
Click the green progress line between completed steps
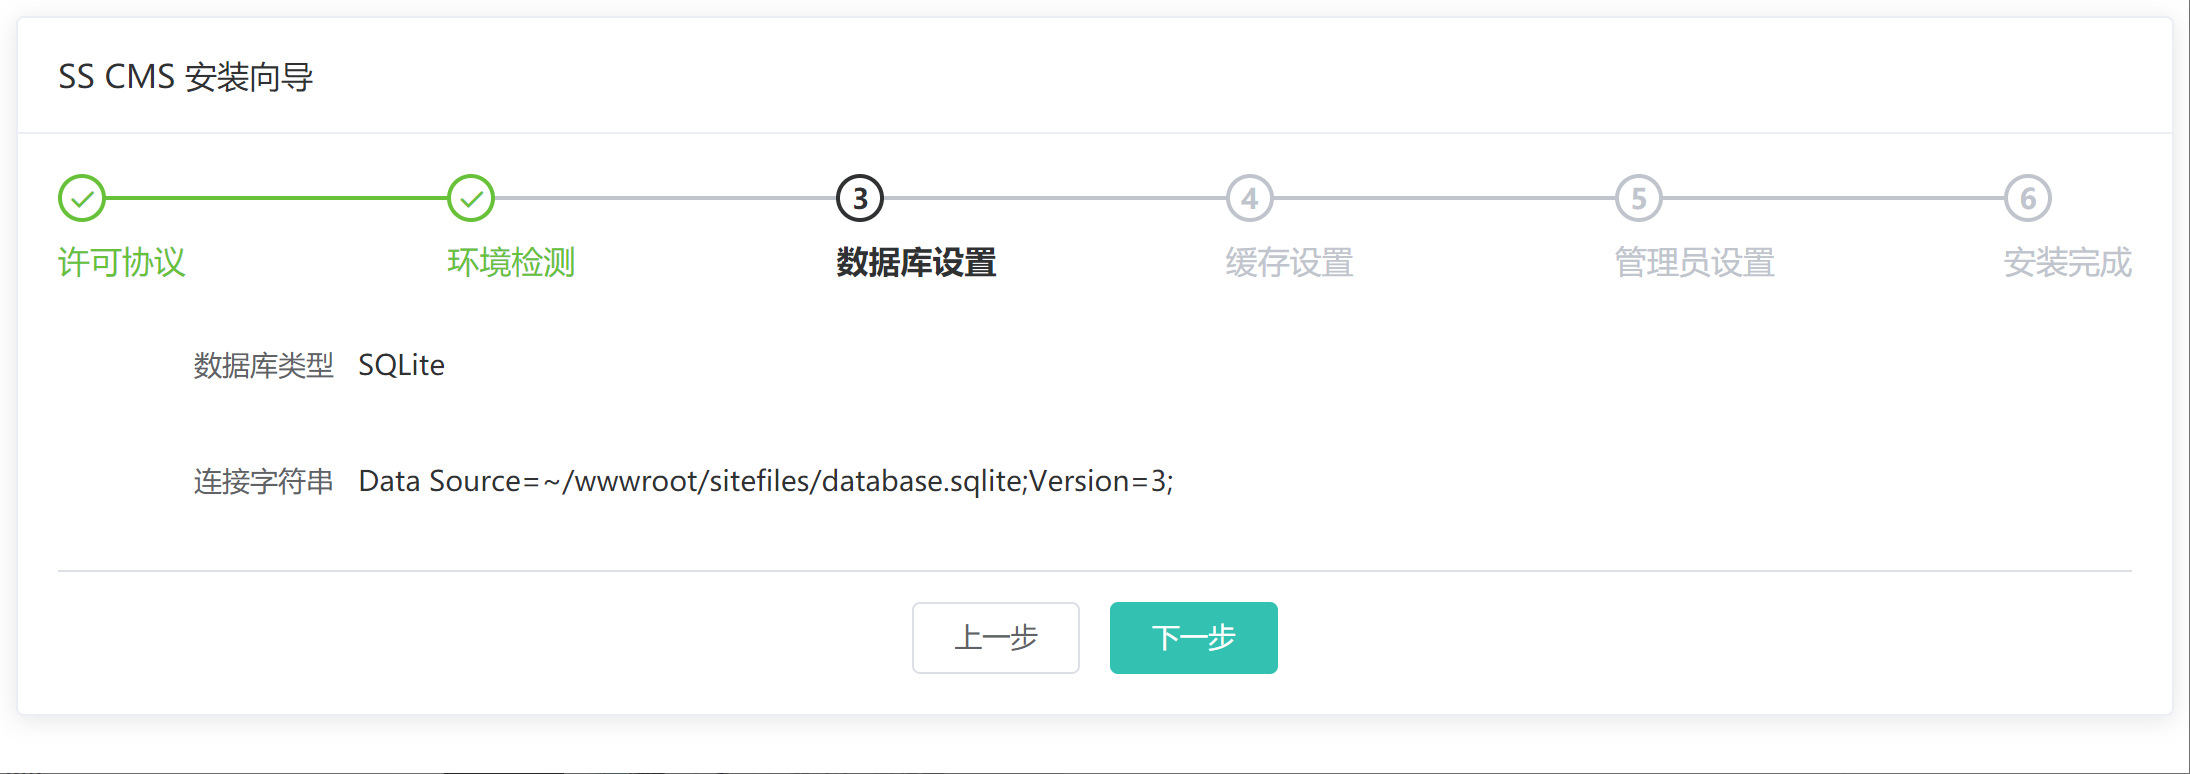276,198
